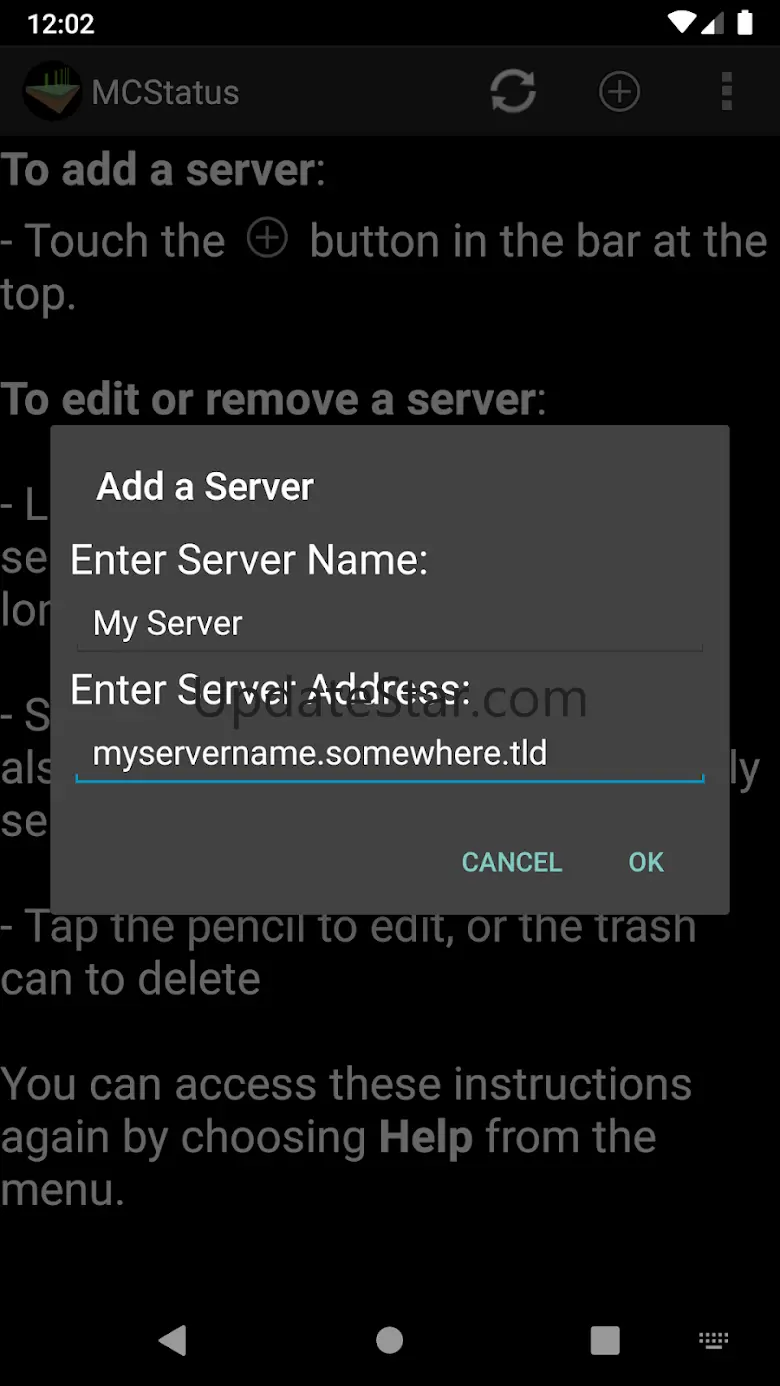Tap the battery status icon
Image resolution: width=780 pixels, height=1386 pixels.
point(744,22)
